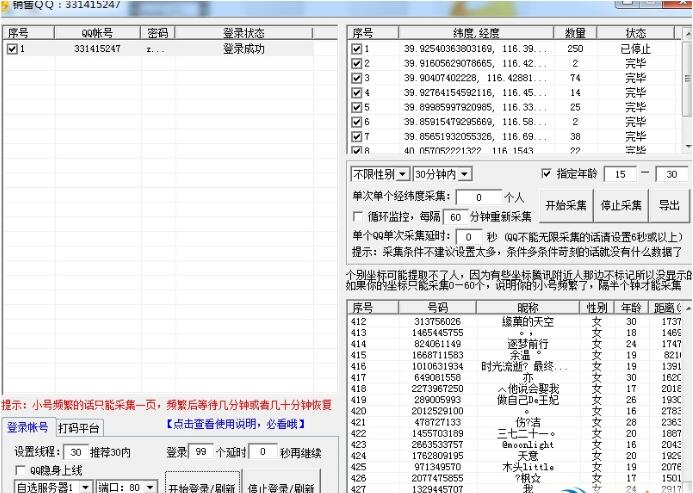Select the 登录成功 status cell
693x493 pixels.
(244, 49)
